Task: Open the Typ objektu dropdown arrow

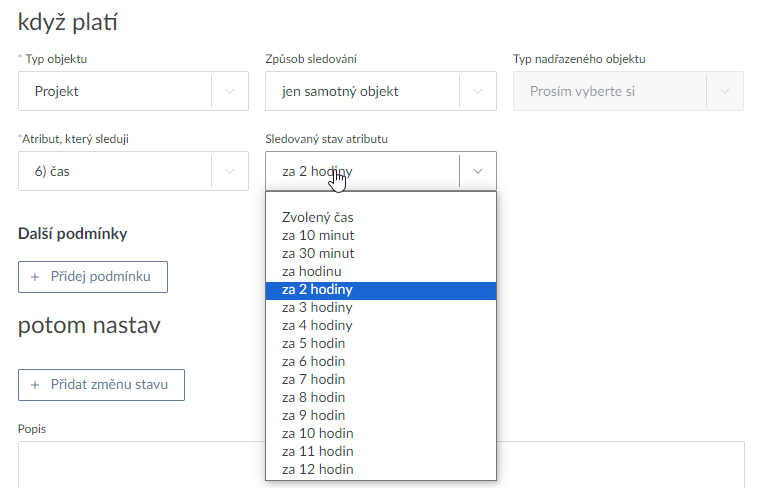Action: pyautogui.click(x=230, y=91)
